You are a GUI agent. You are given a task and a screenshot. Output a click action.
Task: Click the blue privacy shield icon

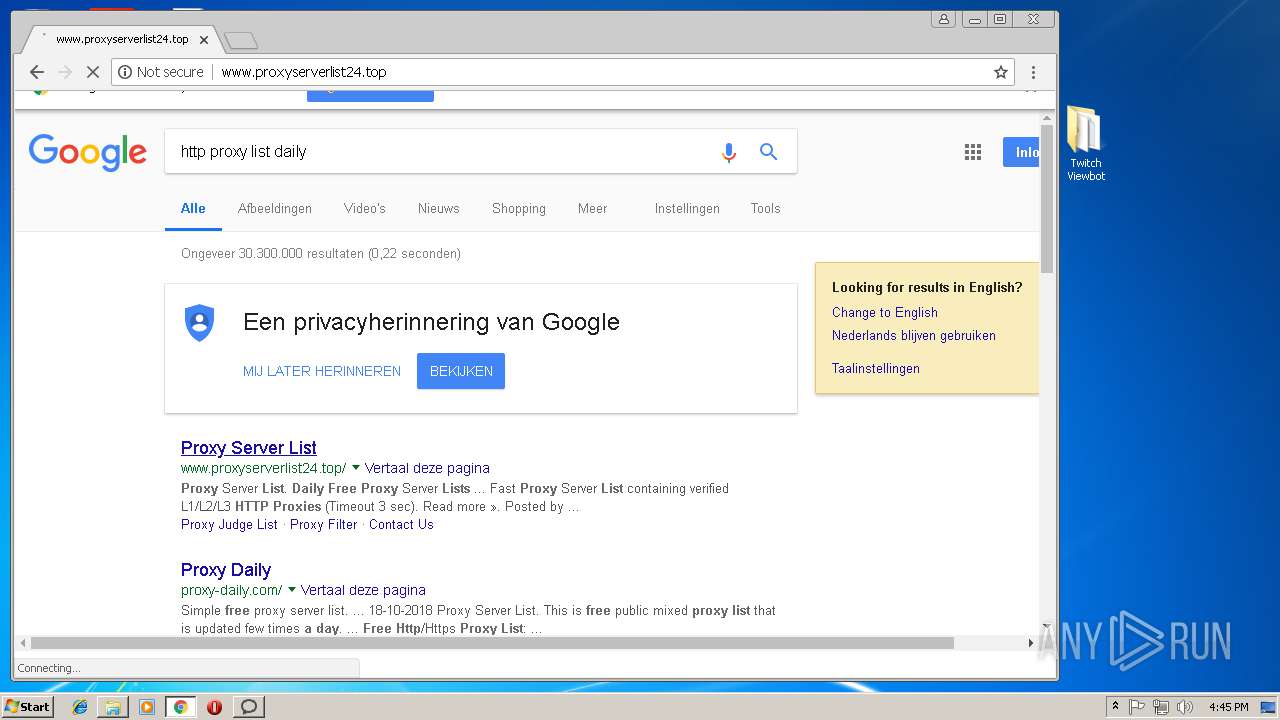[200, 323]
